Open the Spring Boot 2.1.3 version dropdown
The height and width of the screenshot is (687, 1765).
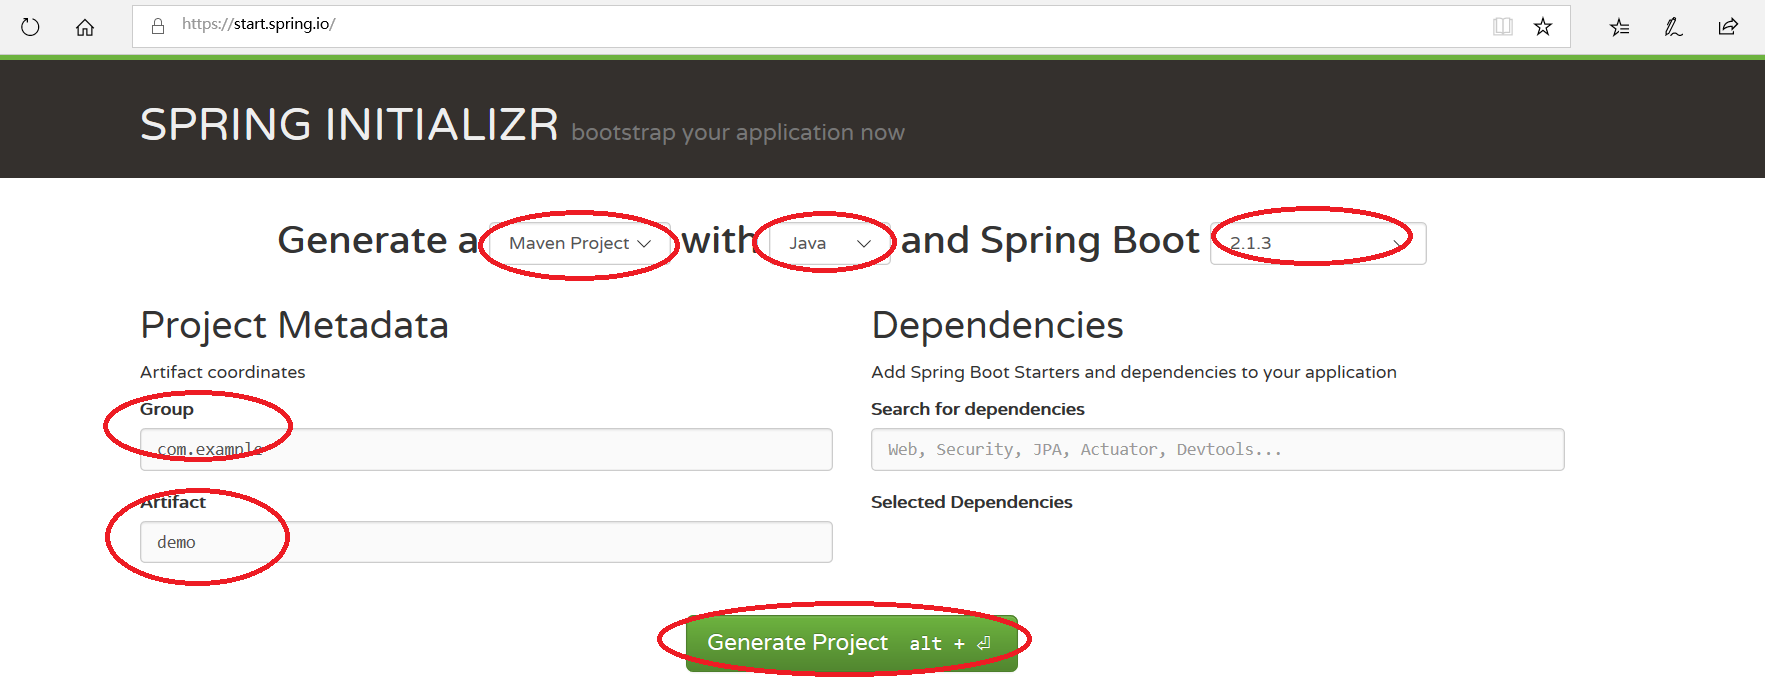coord(1318,243)
